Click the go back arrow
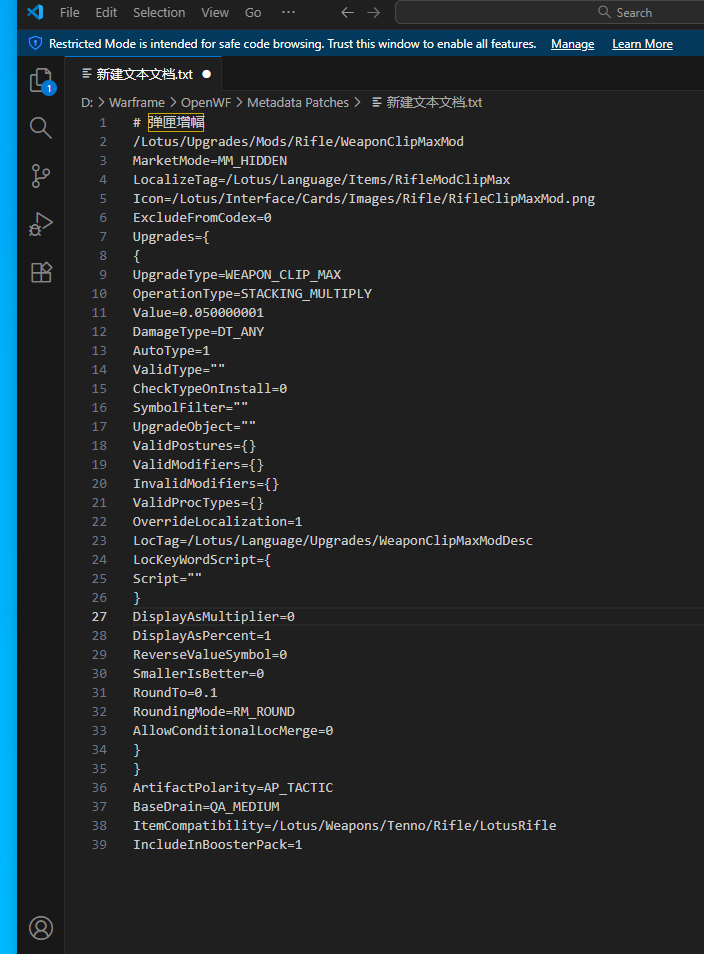This screenshot has height=954, width=704. pos(347,12)
